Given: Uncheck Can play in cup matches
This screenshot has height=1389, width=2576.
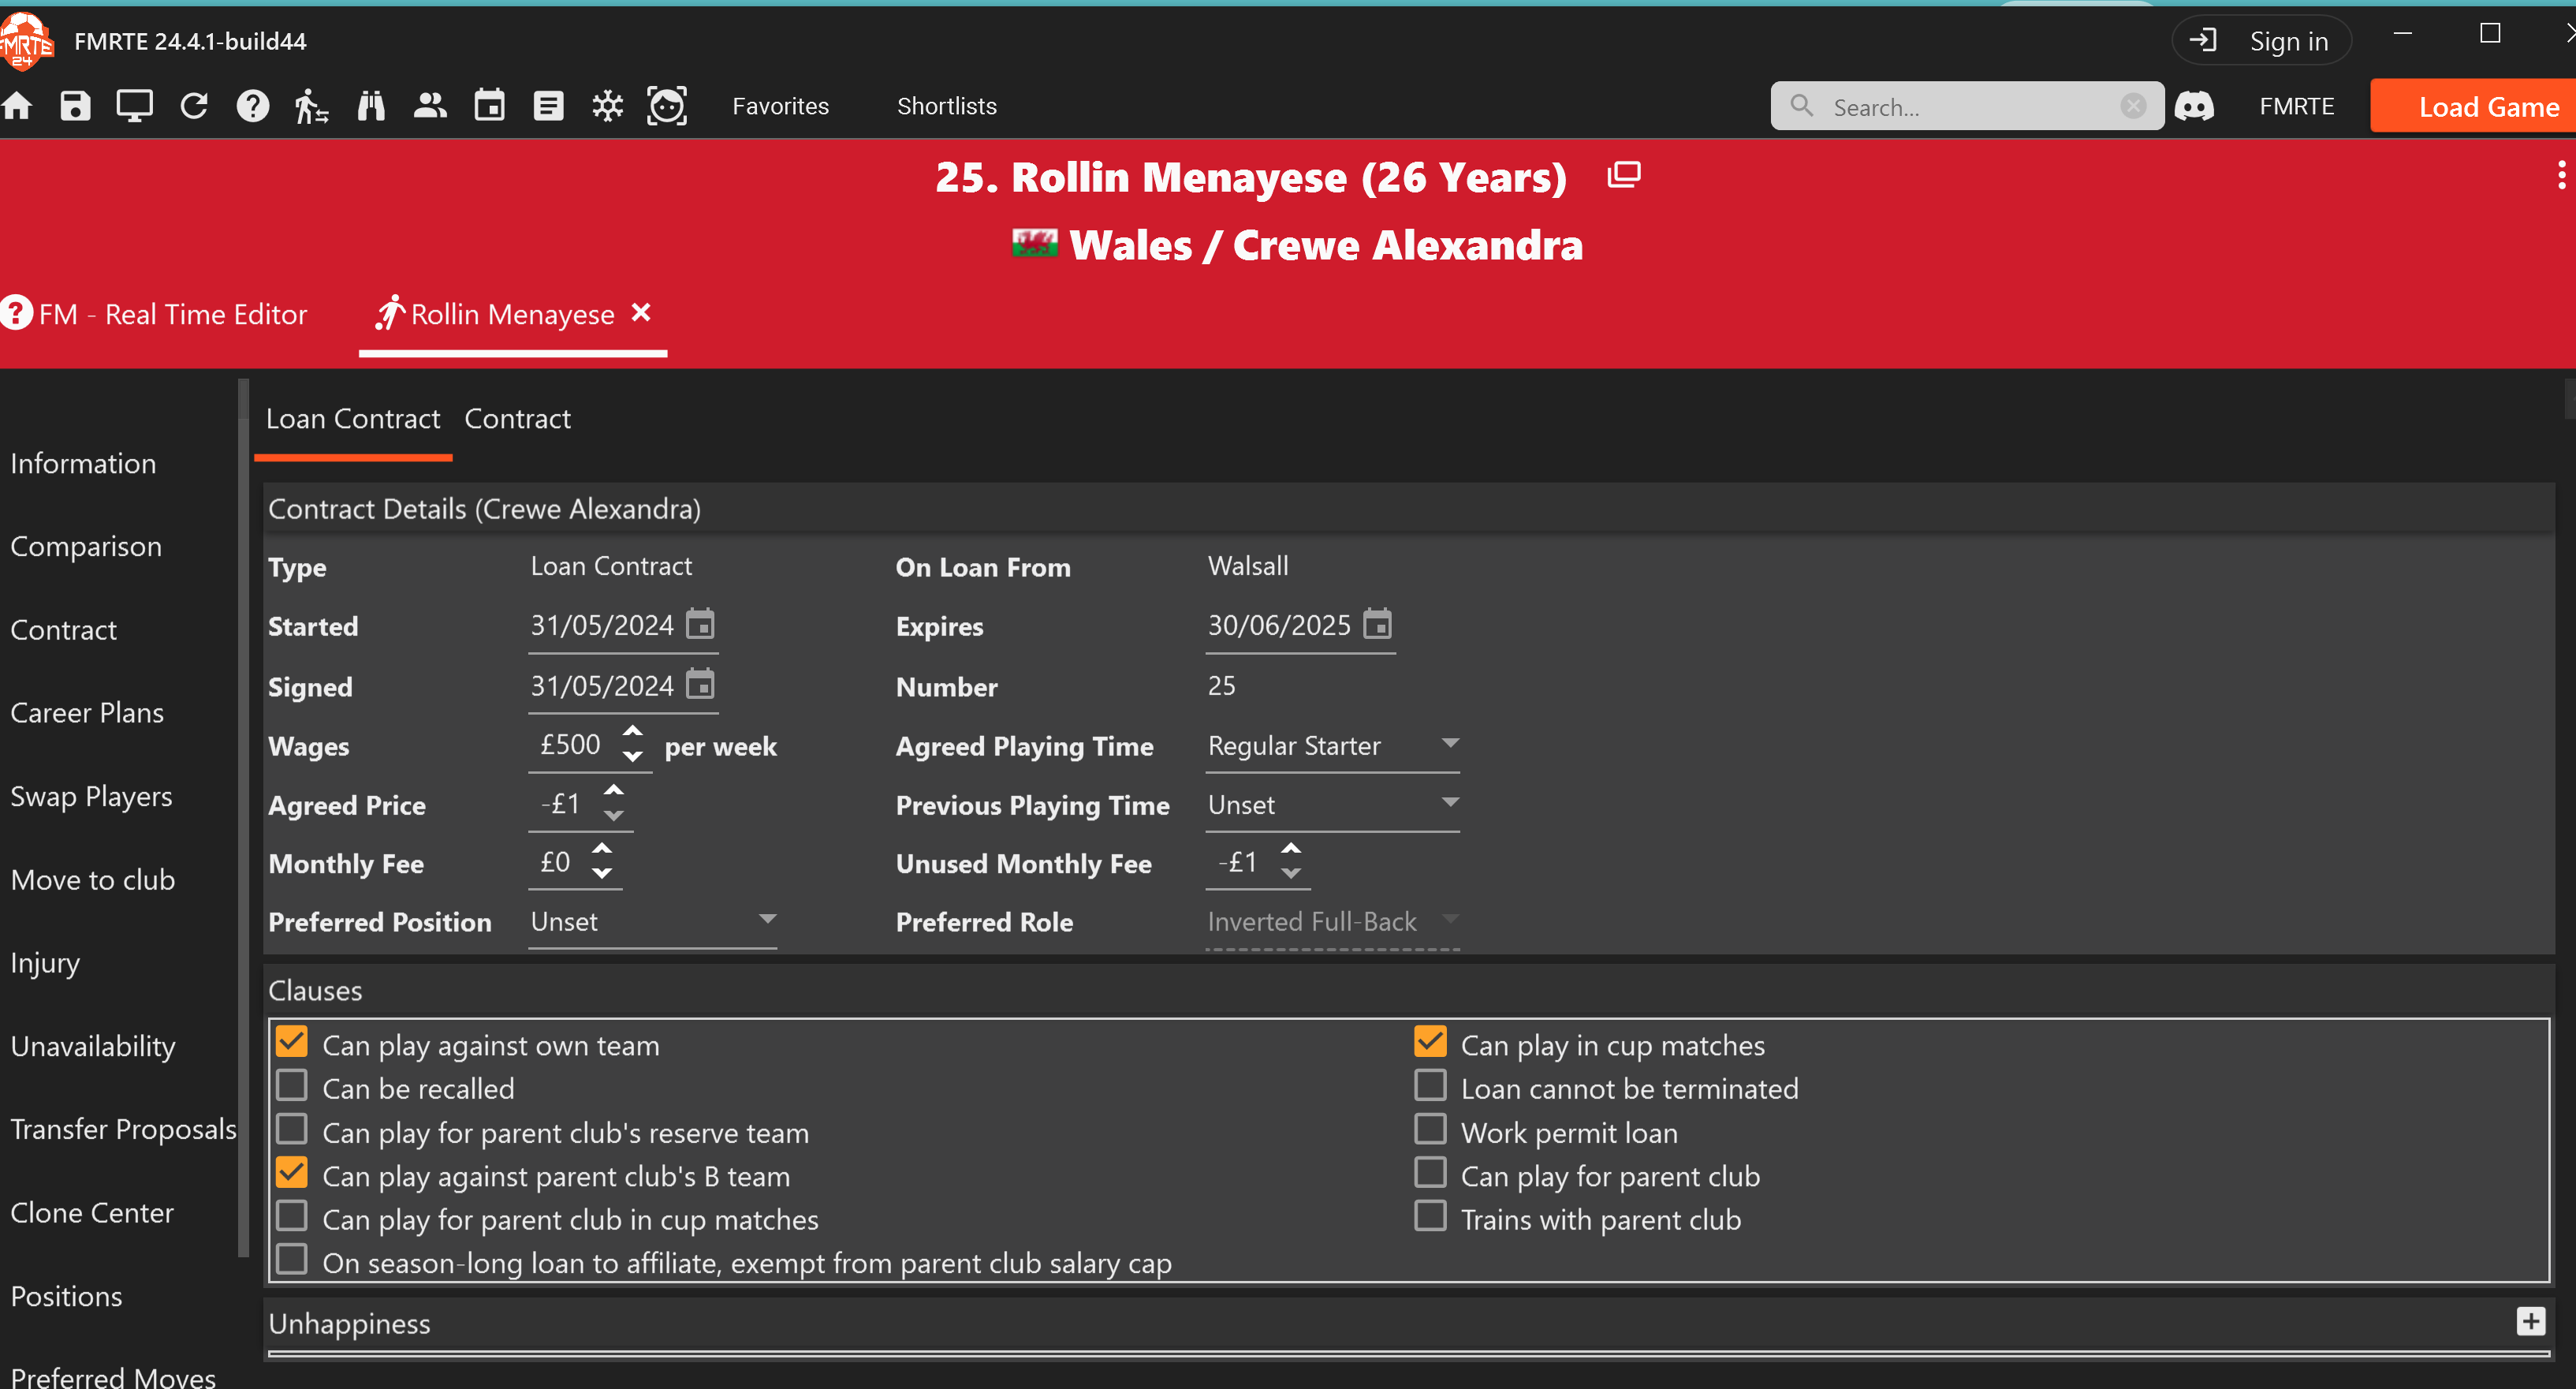Looking at the screenshot, I should (1430, 1042).
